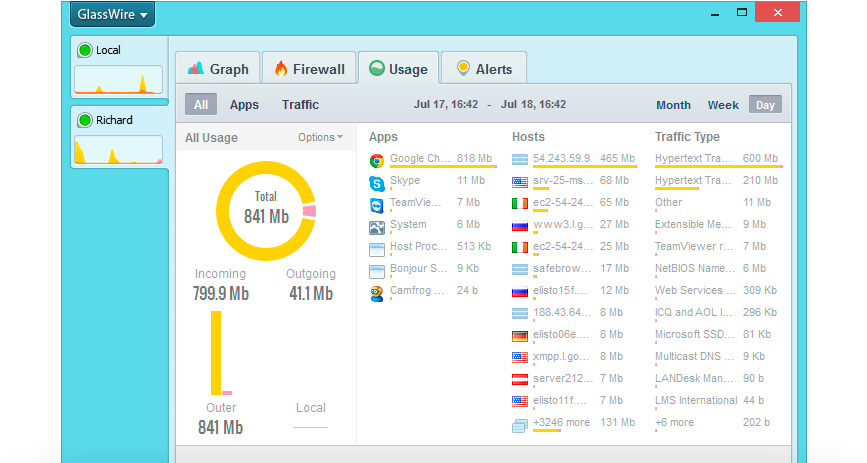
Task: Click the stacked hosts icon beside +3246 more
Action: (x=520, y=425)
